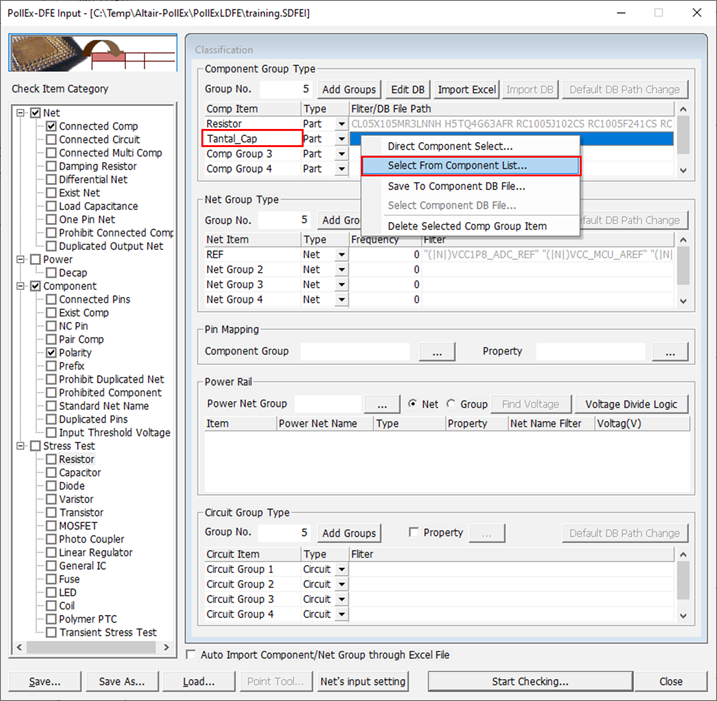717x701 pixels.
Task: Select the Tantal_Cap component item cell
Action: pyautogui.click(x=251, y=139)
